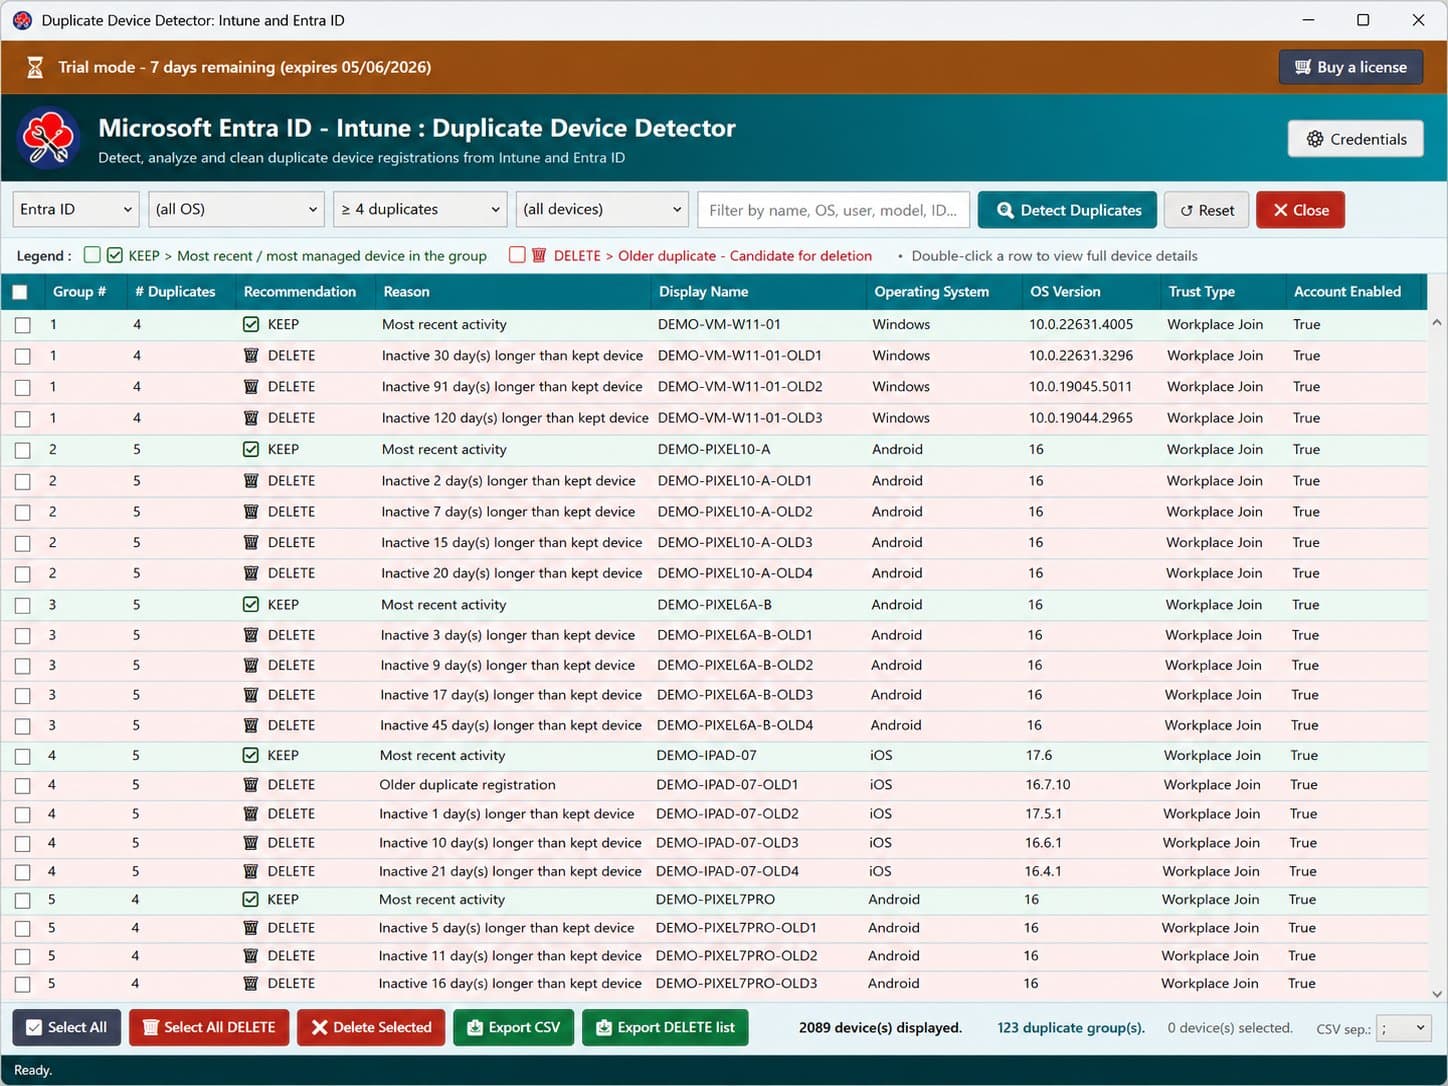Open the Entra ID source dropdown
The height and width of the screenshot is (1086, 1448).
[76, 210]
